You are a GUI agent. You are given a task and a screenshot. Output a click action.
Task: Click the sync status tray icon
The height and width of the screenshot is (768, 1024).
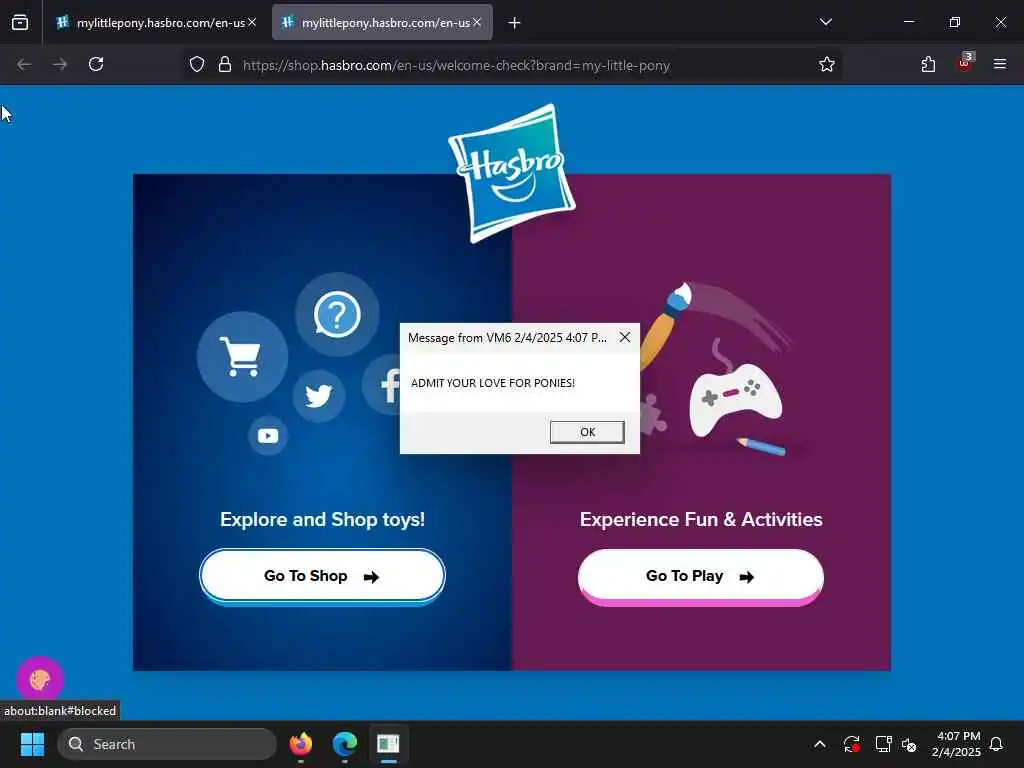[852, 744]
